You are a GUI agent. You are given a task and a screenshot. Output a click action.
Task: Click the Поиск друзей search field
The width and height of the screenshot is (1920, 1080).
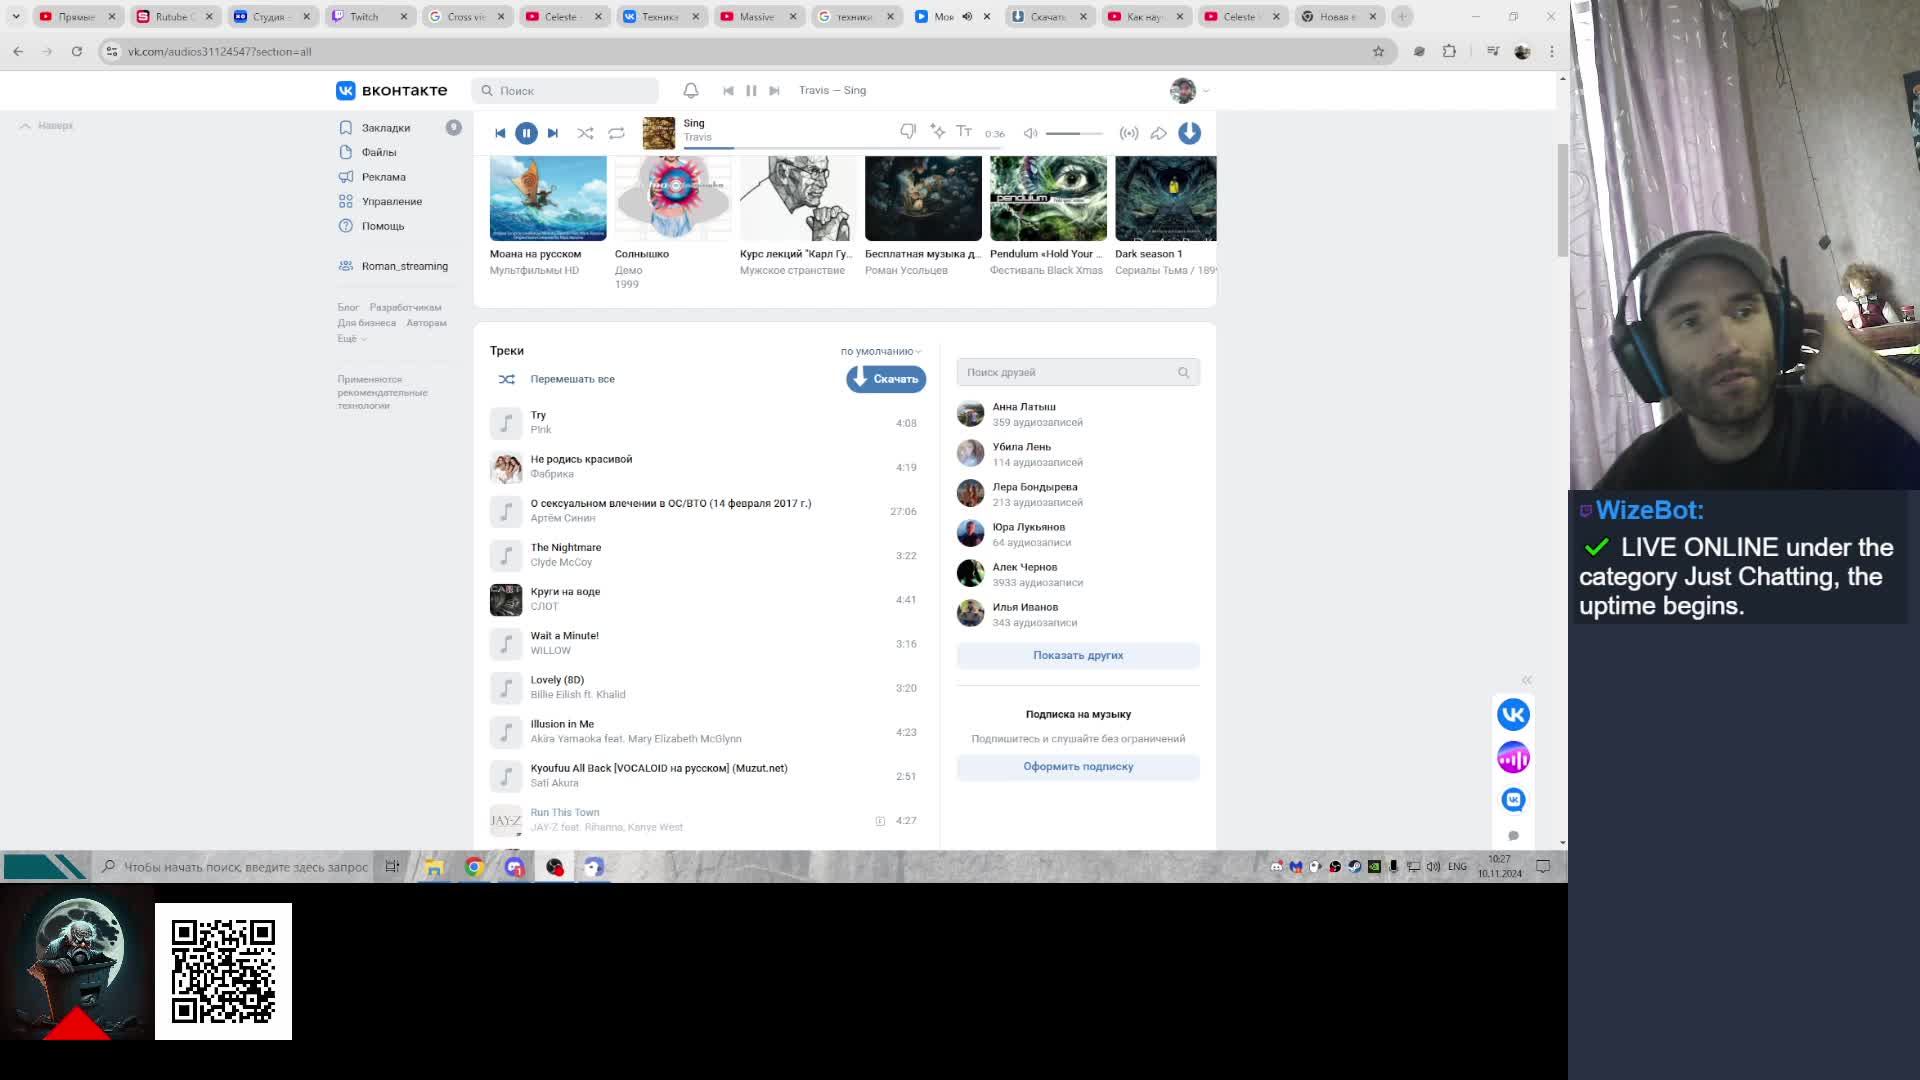point(1068,372)
